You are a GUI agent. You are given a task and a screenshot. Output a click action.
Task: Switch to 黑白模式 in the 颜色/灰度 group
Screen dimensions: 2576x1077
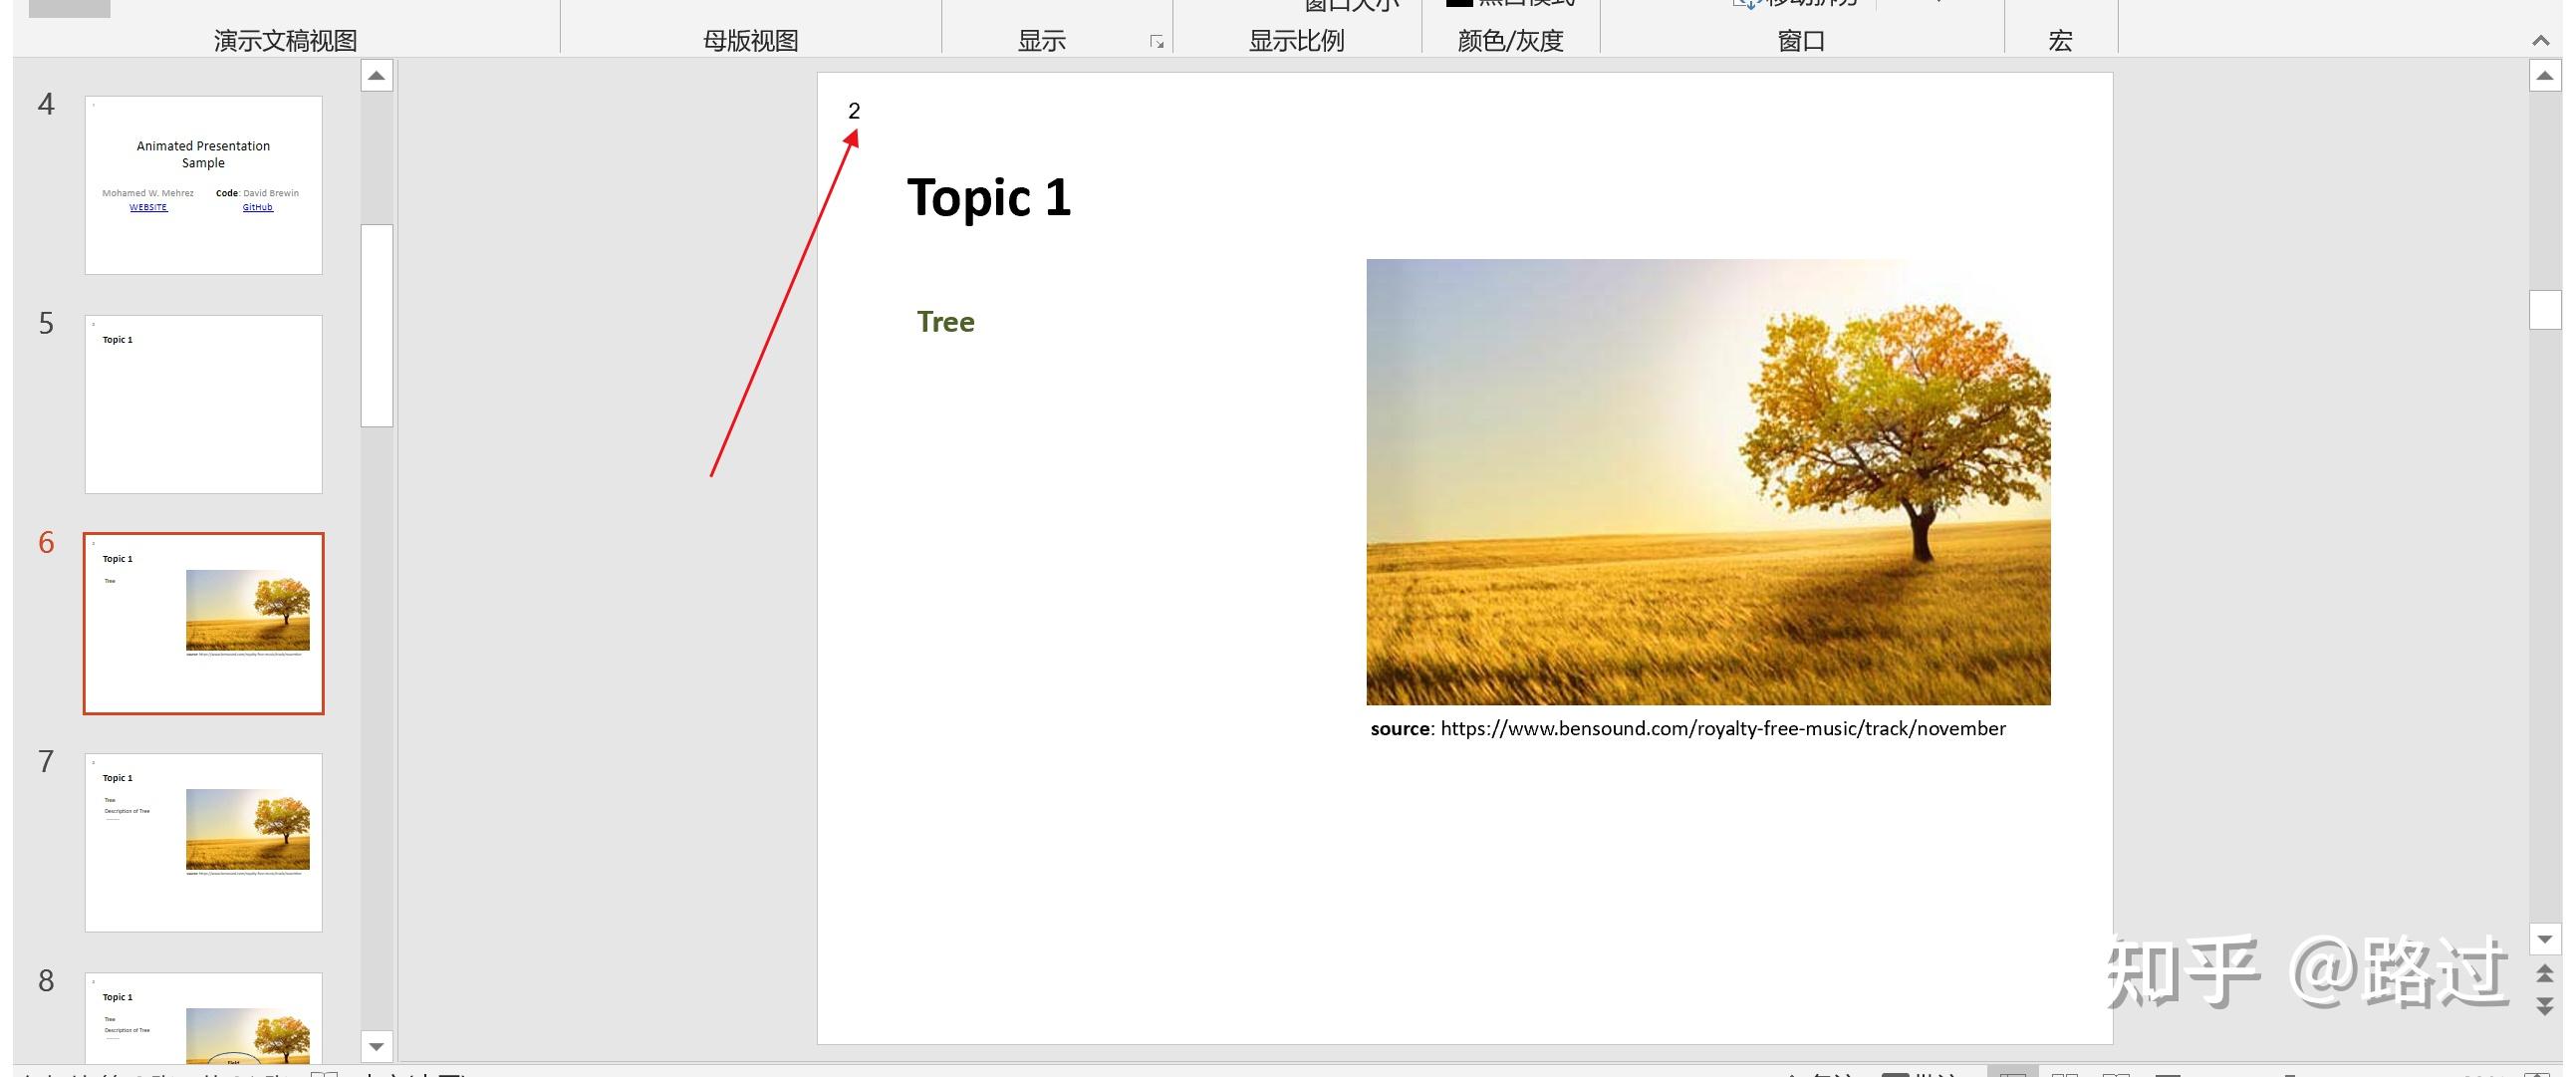(1510, 3)
